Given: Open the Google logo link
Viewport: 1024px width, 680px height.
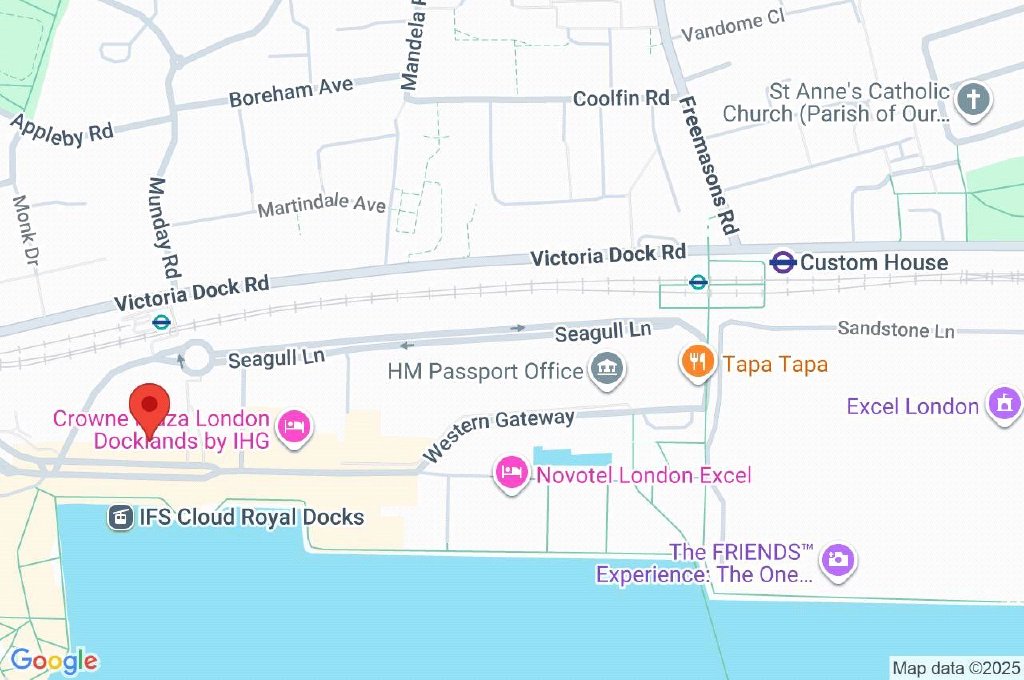Looking at the screenshot, I should [54, 661].
